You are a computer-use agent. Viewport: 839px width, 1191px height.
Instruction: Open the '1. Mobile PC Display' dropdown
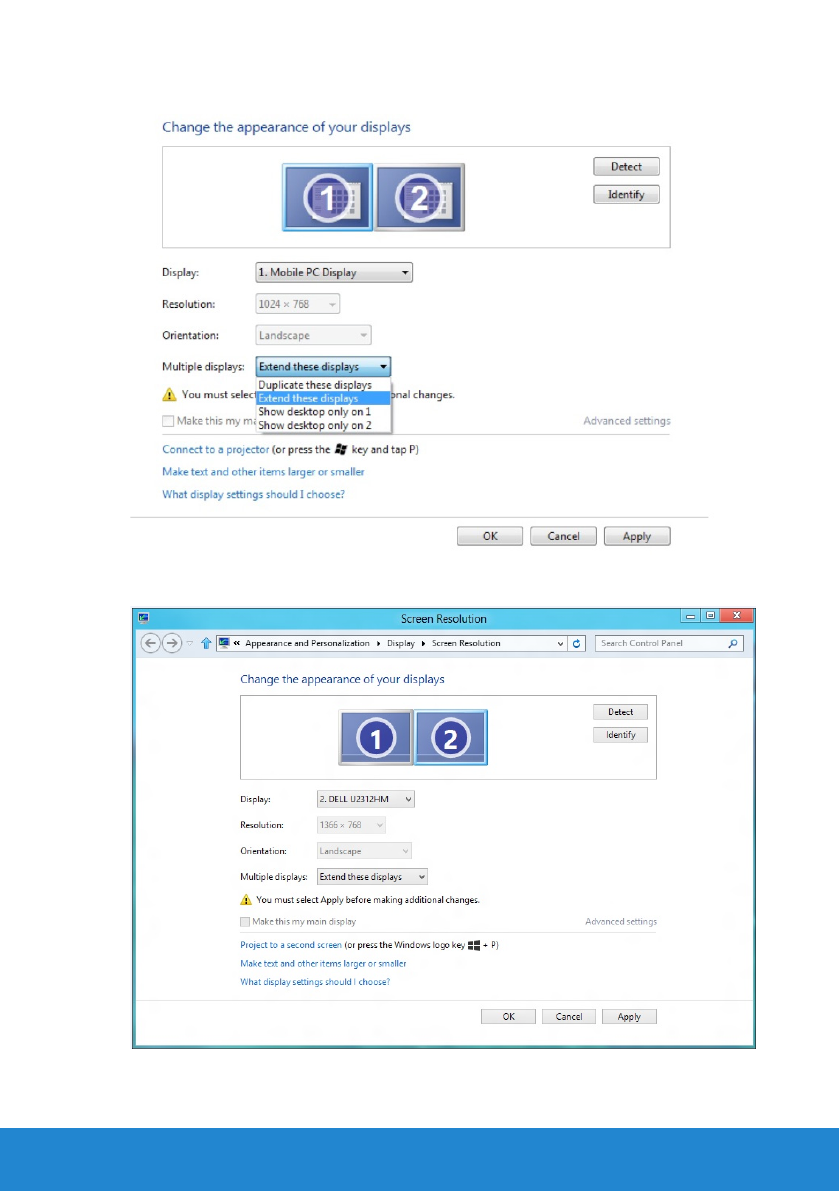click(x=334, y=273)
